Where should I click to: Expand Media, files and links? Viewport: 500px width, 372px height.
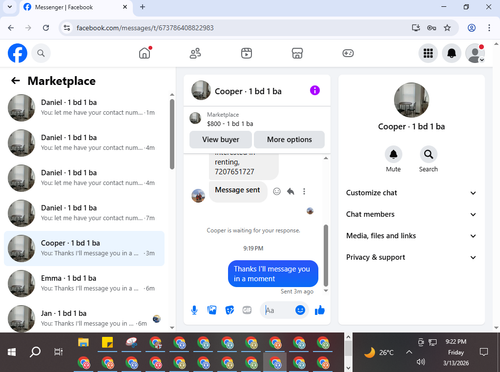point(411,236)
